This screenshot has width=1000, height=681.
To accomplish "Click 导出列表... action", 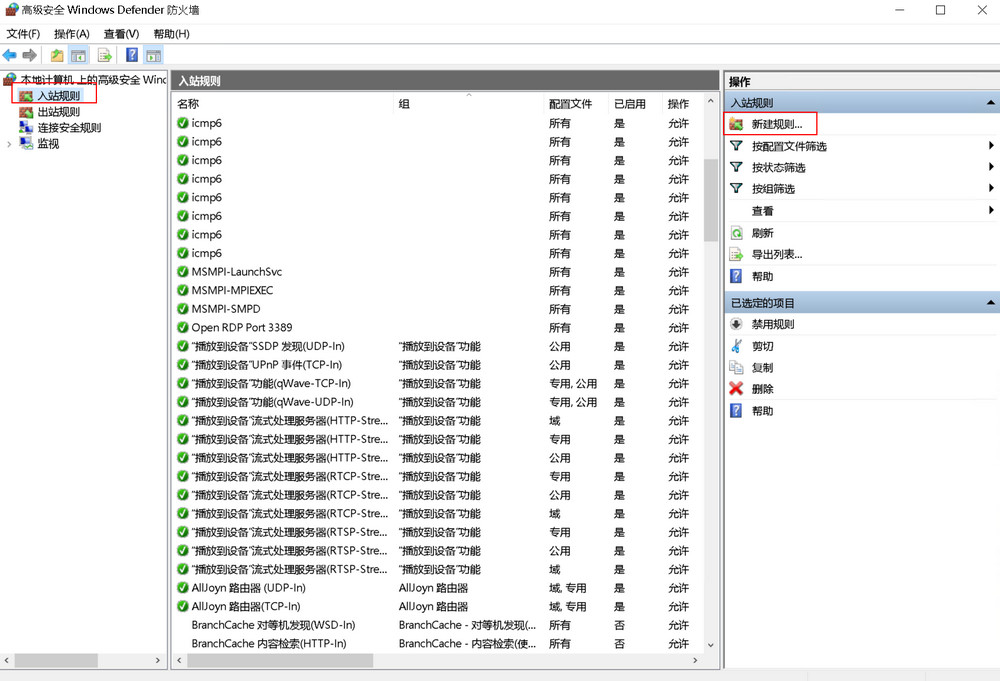I will 776,254.
